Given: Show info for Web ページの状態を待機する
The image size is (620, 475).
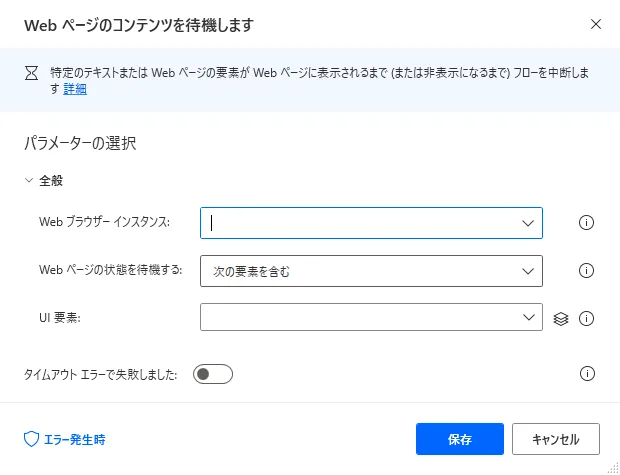Looking at the screenshot, I should coord(587,271).
